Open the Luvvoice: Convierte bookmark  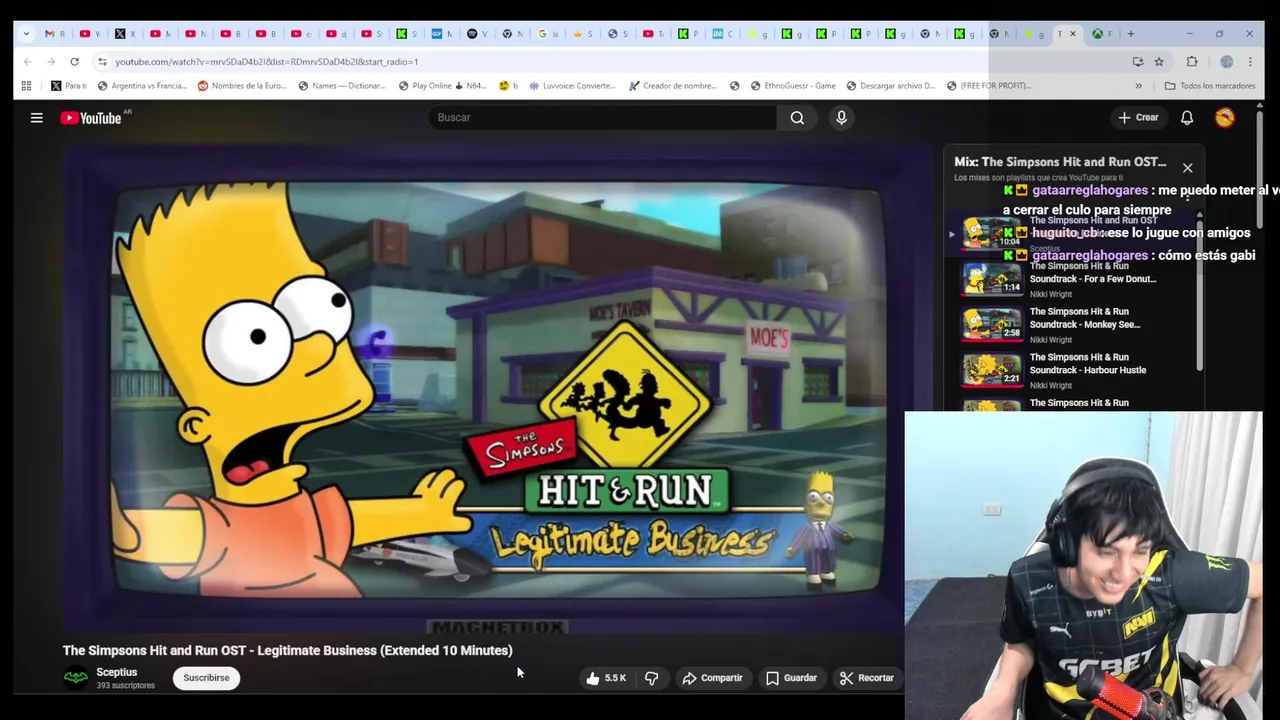coord(572,85)
